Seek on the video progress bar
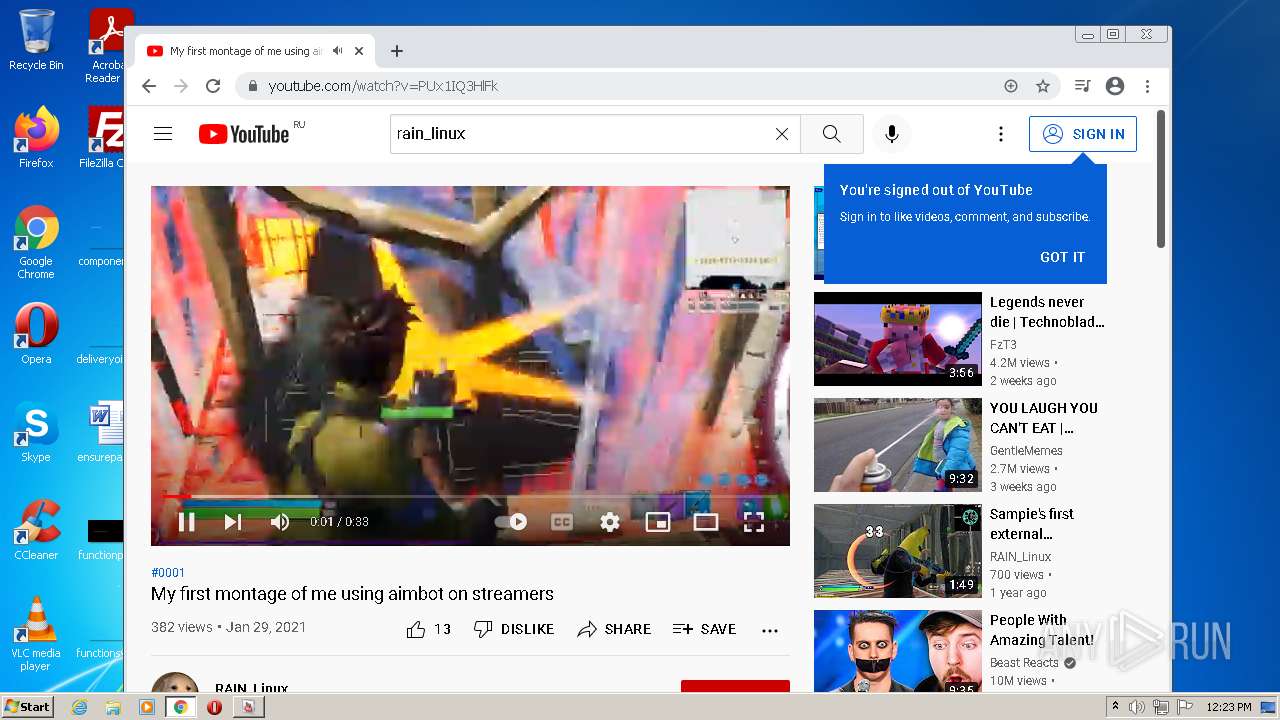This screenshot has width=1280, height=720. coord(470,496)
